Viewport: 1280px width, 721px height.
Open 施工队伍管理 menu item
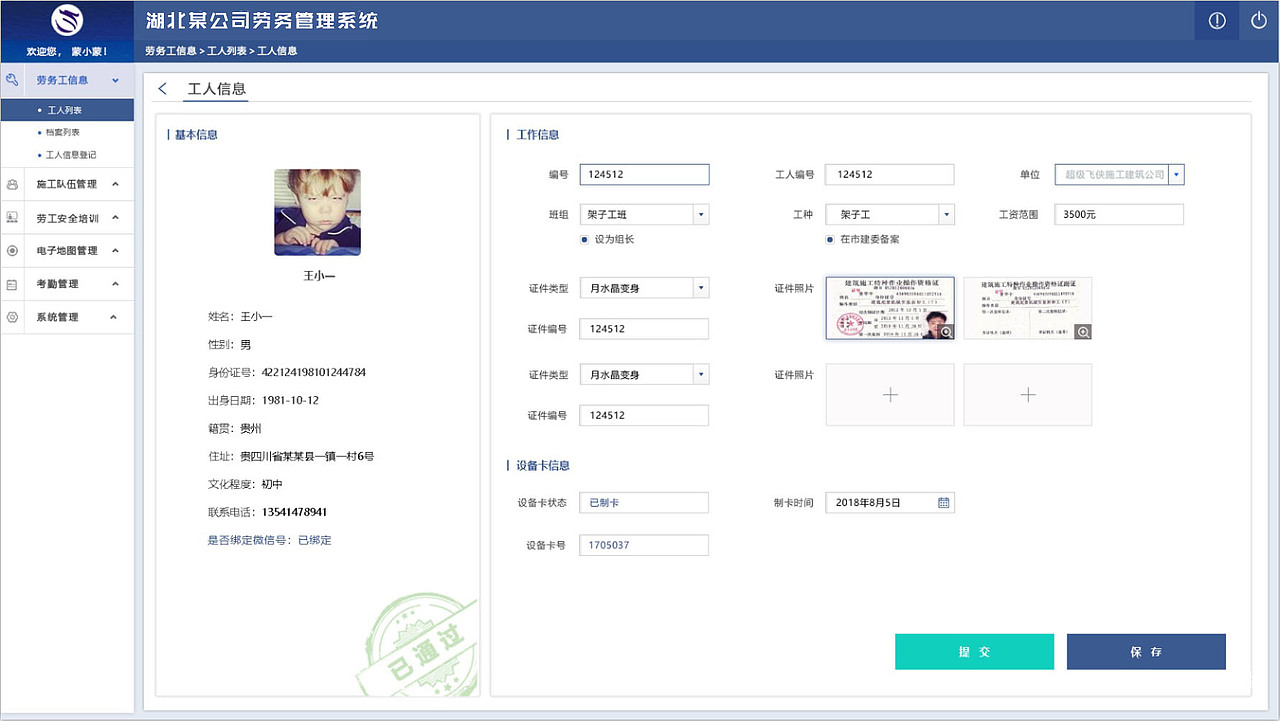(67, 184)
